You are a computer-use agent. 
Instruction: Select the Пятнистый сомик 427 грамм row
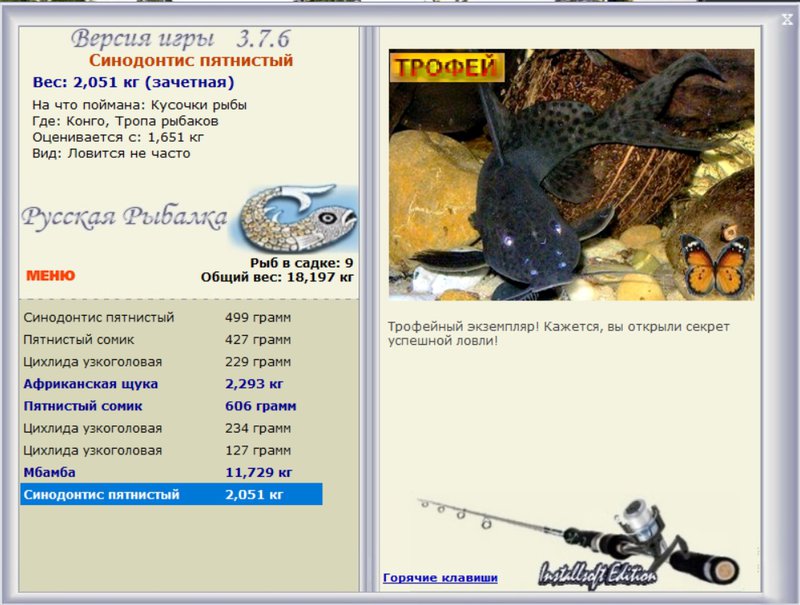(171, 339)
